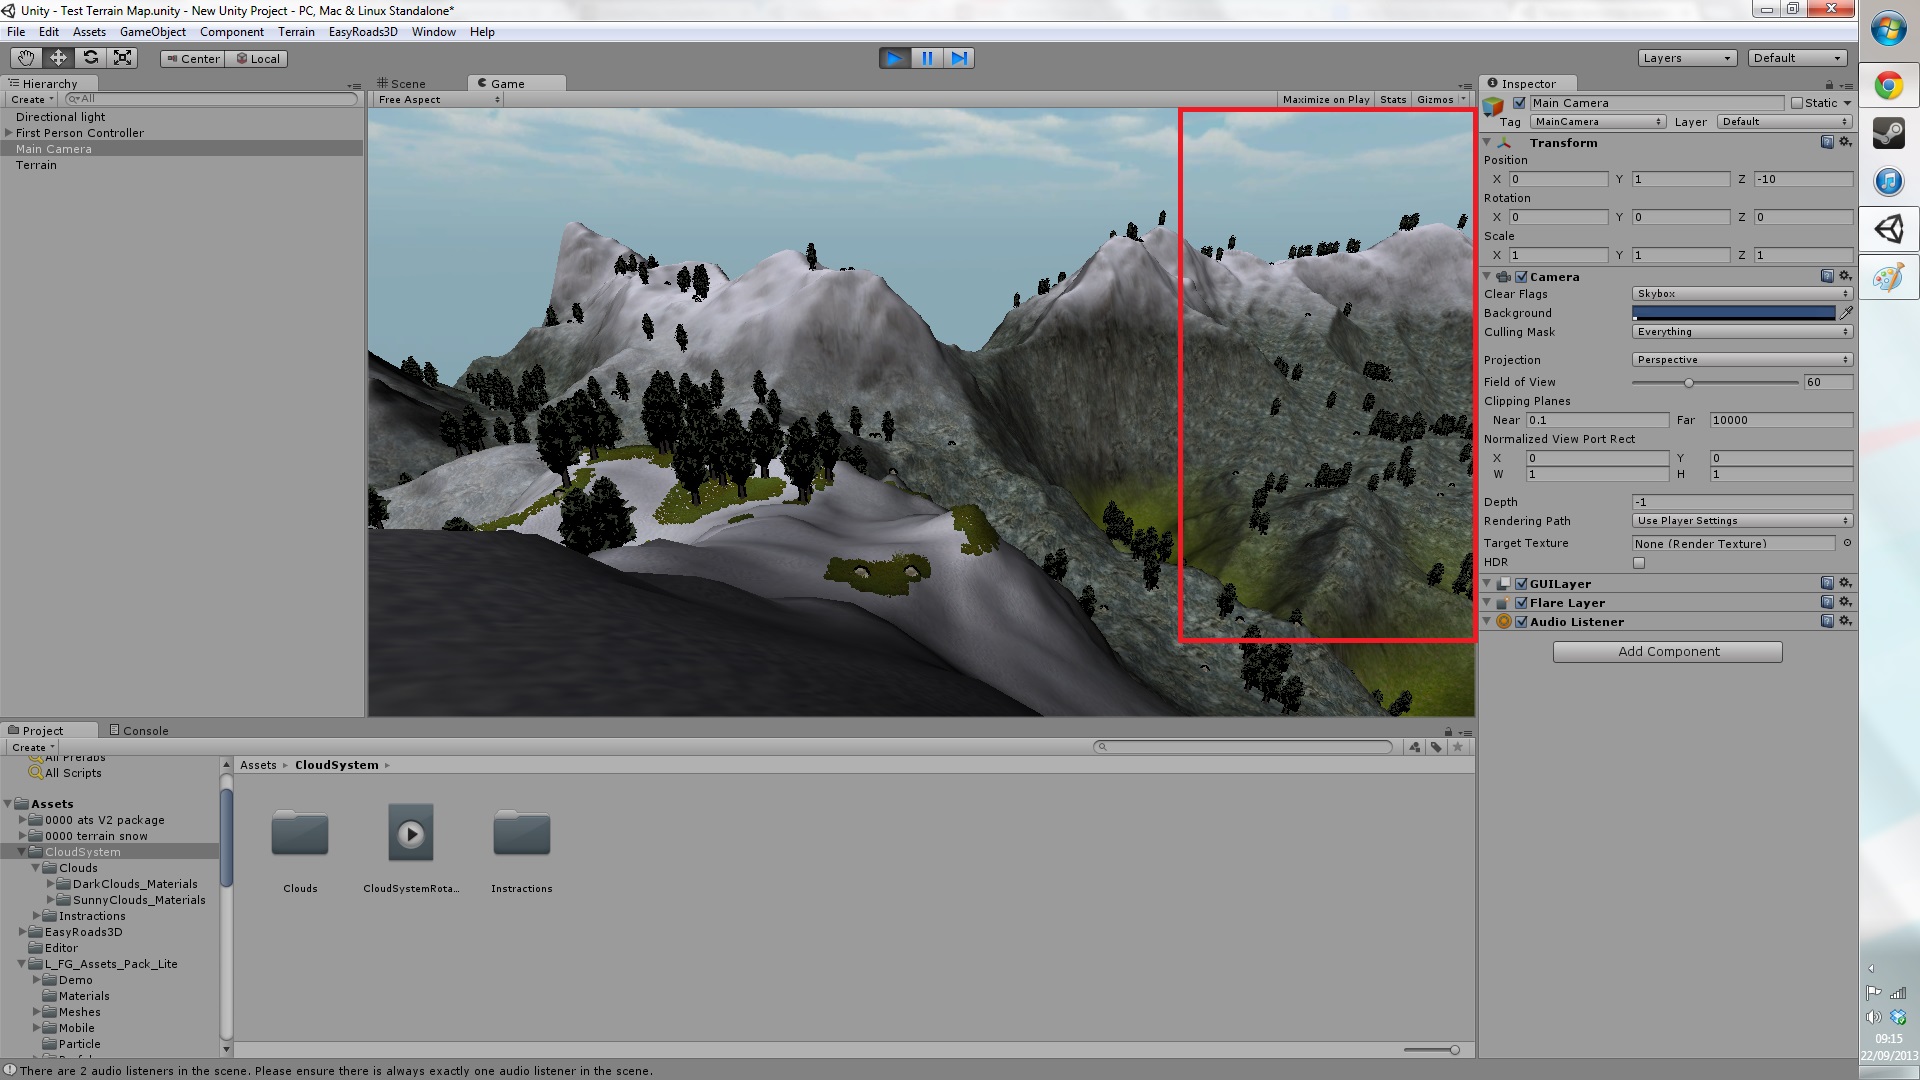Select the Rotate tool

[x=90, y=58]
